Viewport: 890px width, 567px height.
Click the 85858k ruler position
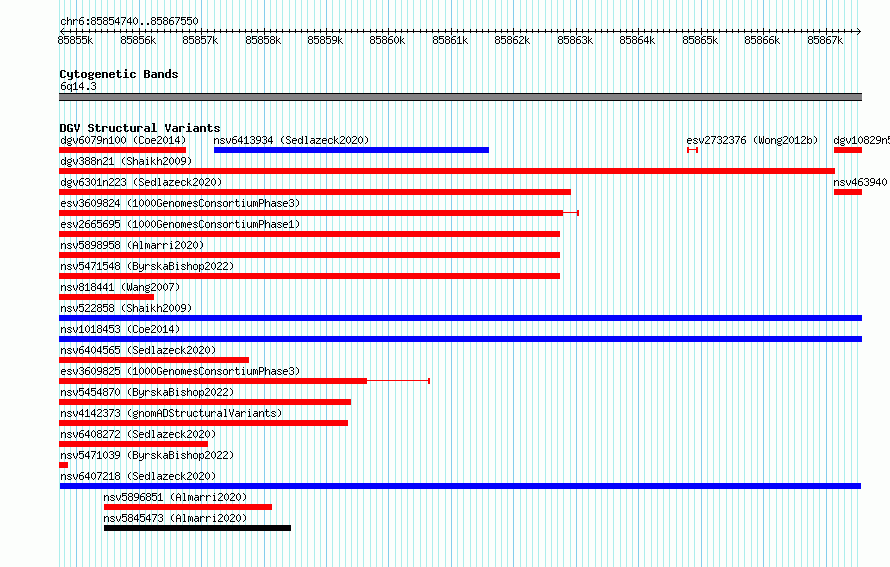tap(263, 40)
